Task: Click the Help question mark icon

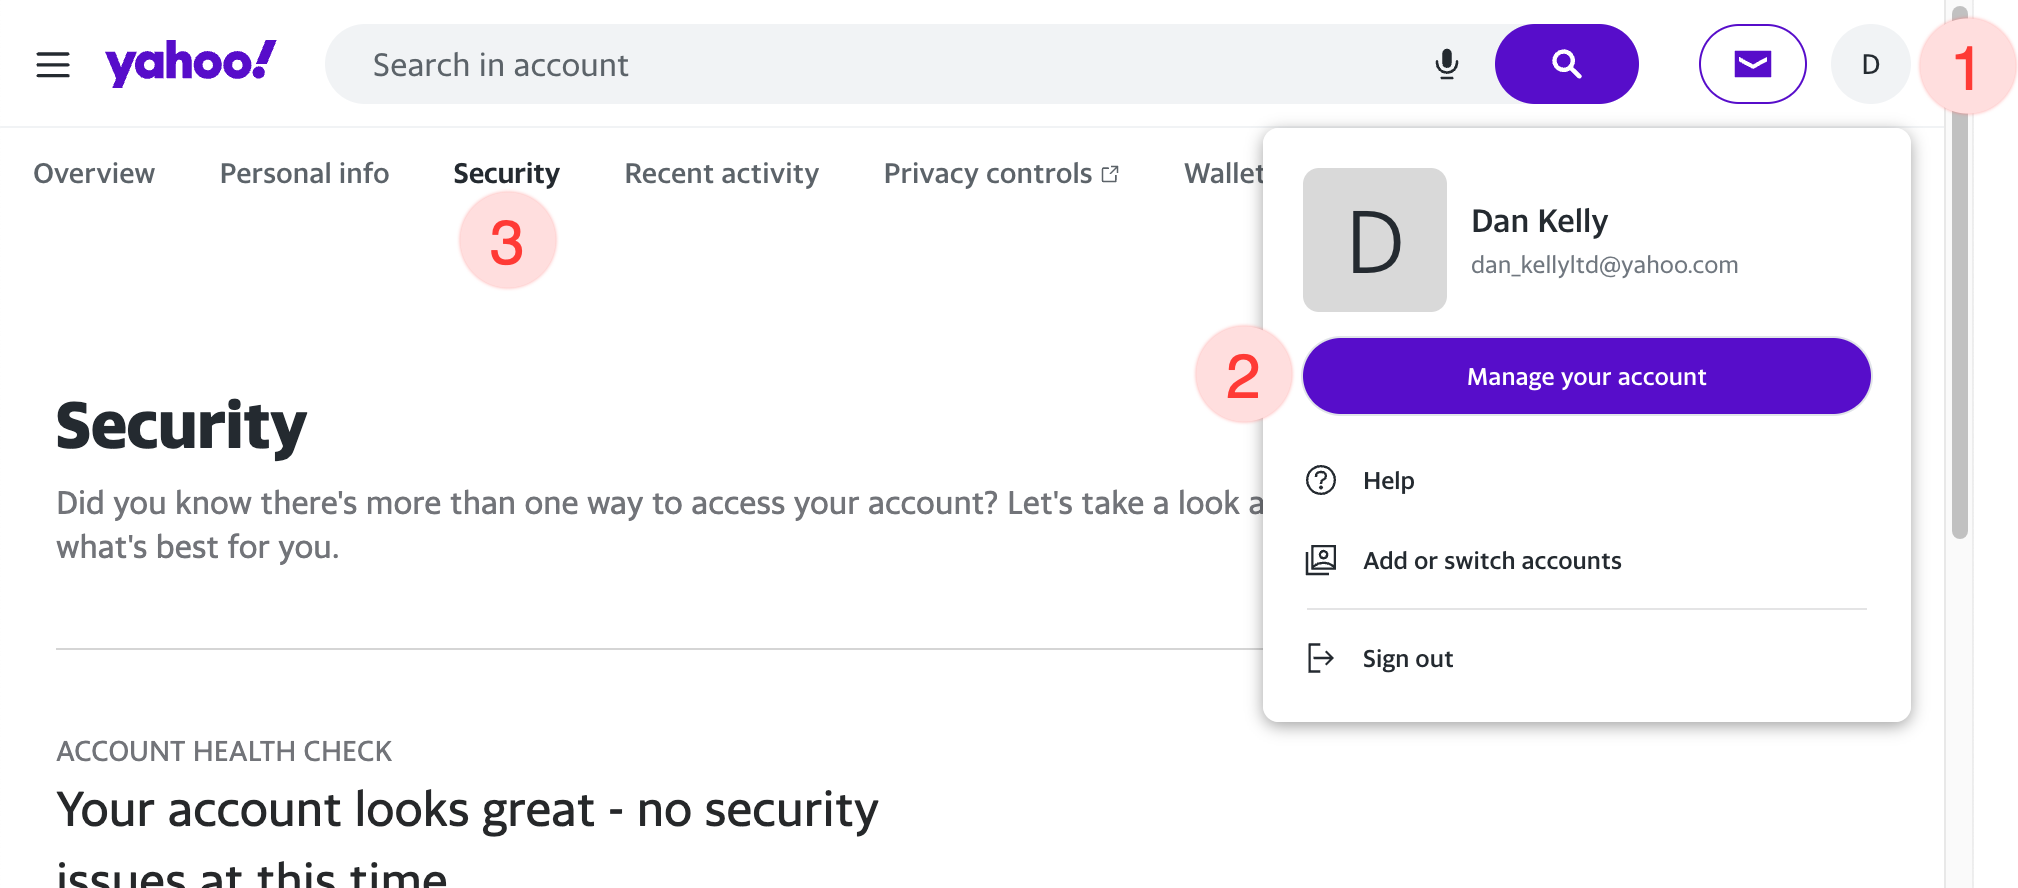Action: point(1321,481)
